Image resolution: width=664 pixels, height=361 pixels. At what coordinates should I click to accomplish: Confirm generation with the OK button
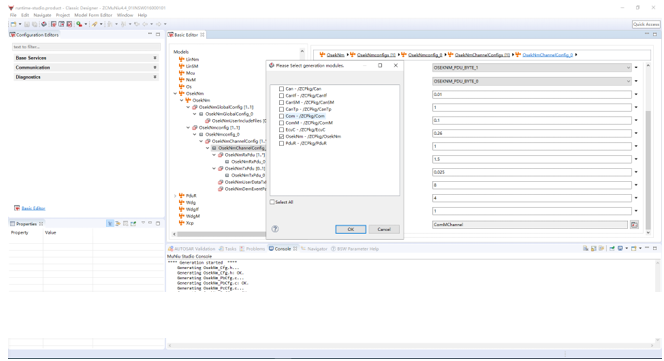[x=351, y=229]
